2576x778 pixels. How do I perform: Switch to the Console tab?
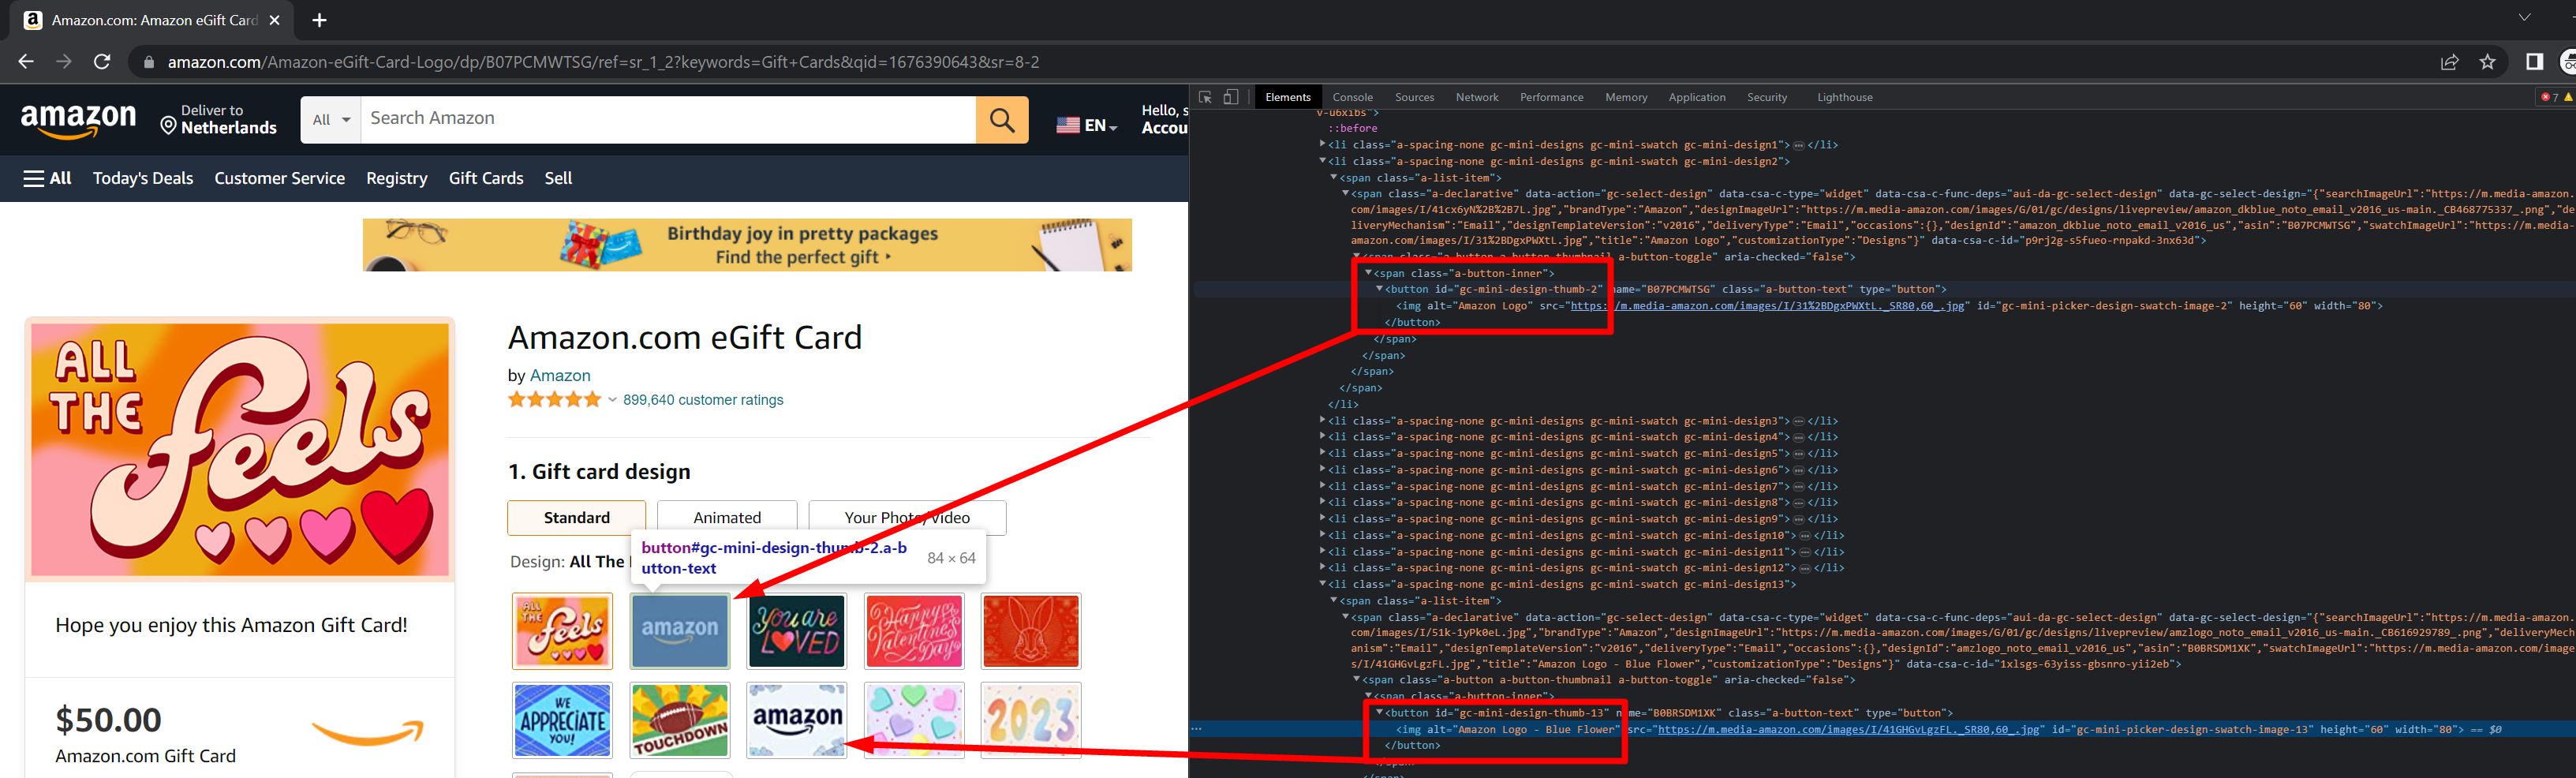coord(1352,97)
